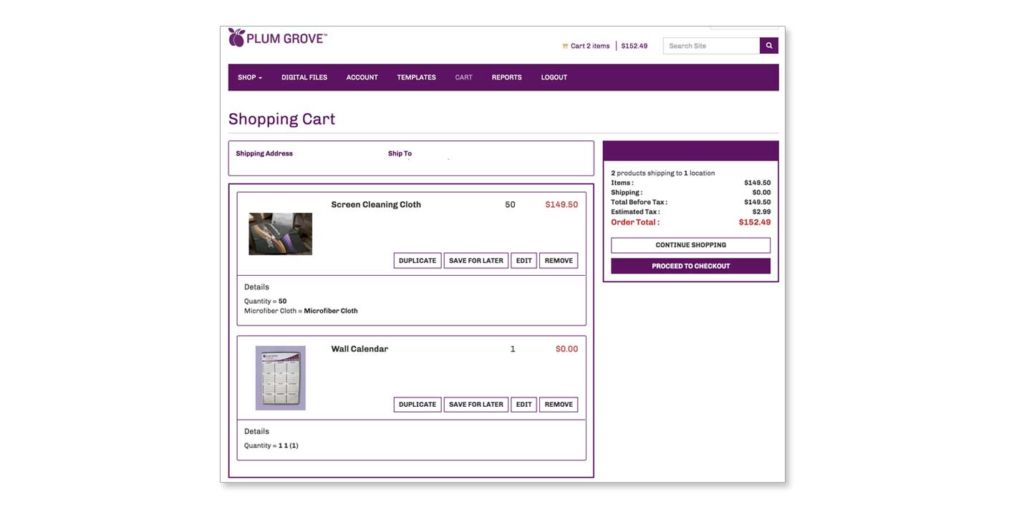This screenshot has height=510, width=1024.
Task: Click the Cart 2 items link
Action: pyautogui.click(x=590, y=46)
